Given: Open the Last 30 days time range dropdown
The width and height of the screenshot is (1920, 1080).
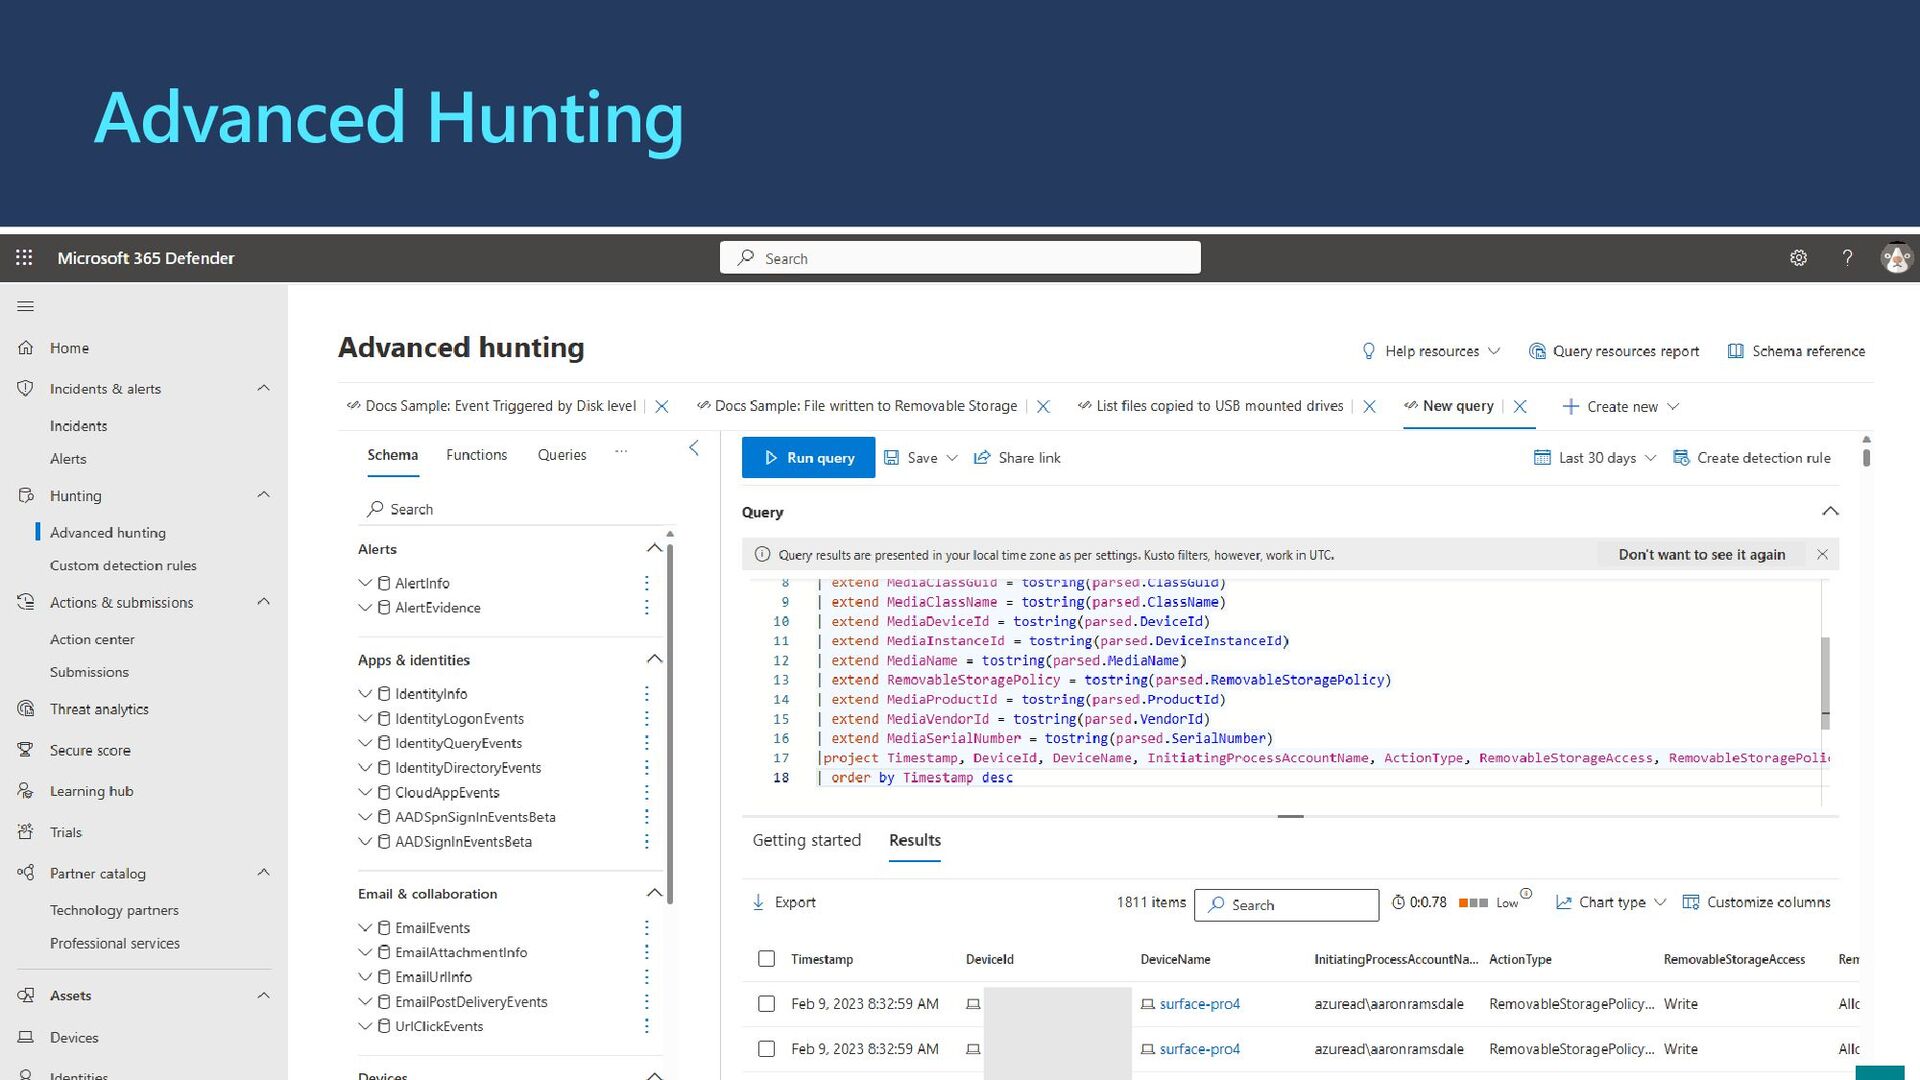Looking at the screenshot, I should point(1595,458).
